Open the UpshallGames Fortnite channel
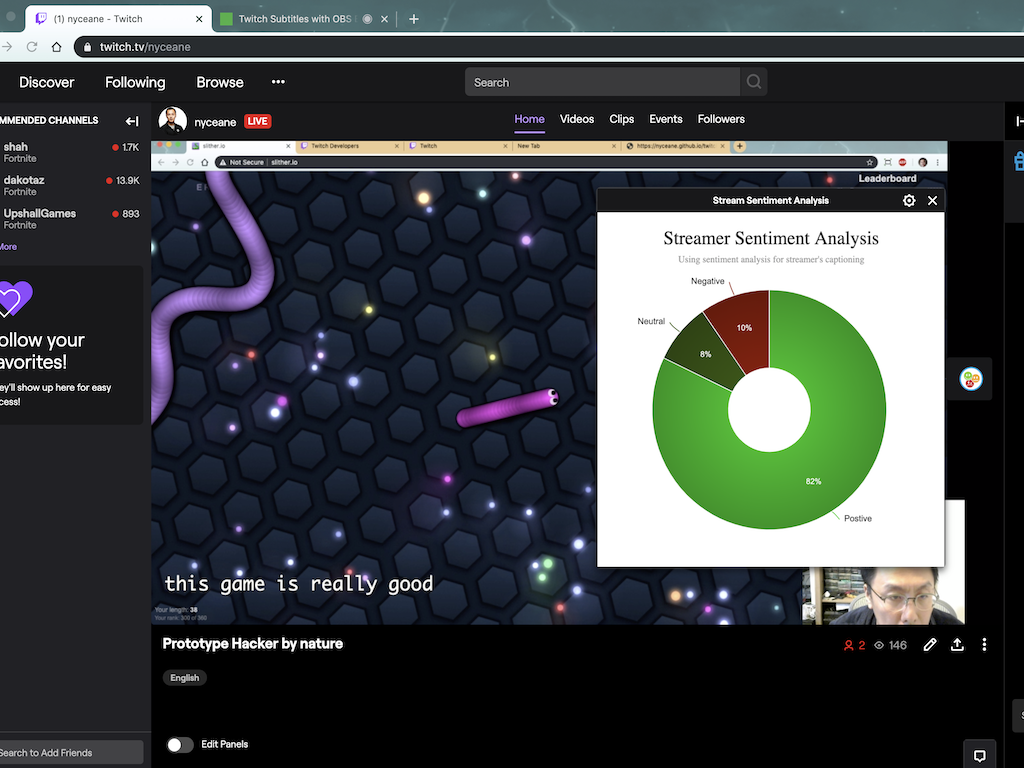 pos(71,219)
